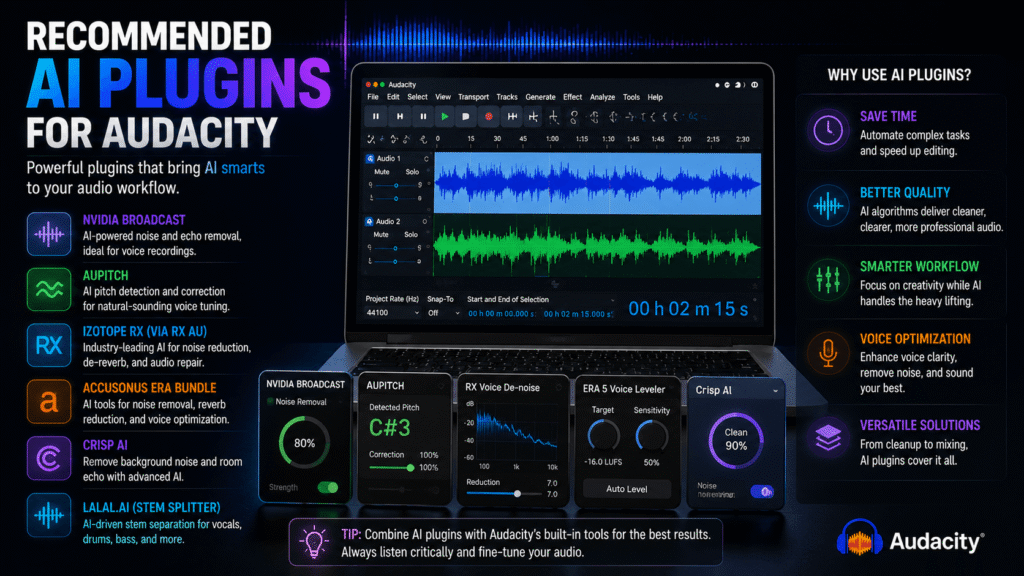Viewport: 1024px width, 576px height.
Task: Click the large 00 h 02 m 15 s display
Action: click(x=688, y=309)
